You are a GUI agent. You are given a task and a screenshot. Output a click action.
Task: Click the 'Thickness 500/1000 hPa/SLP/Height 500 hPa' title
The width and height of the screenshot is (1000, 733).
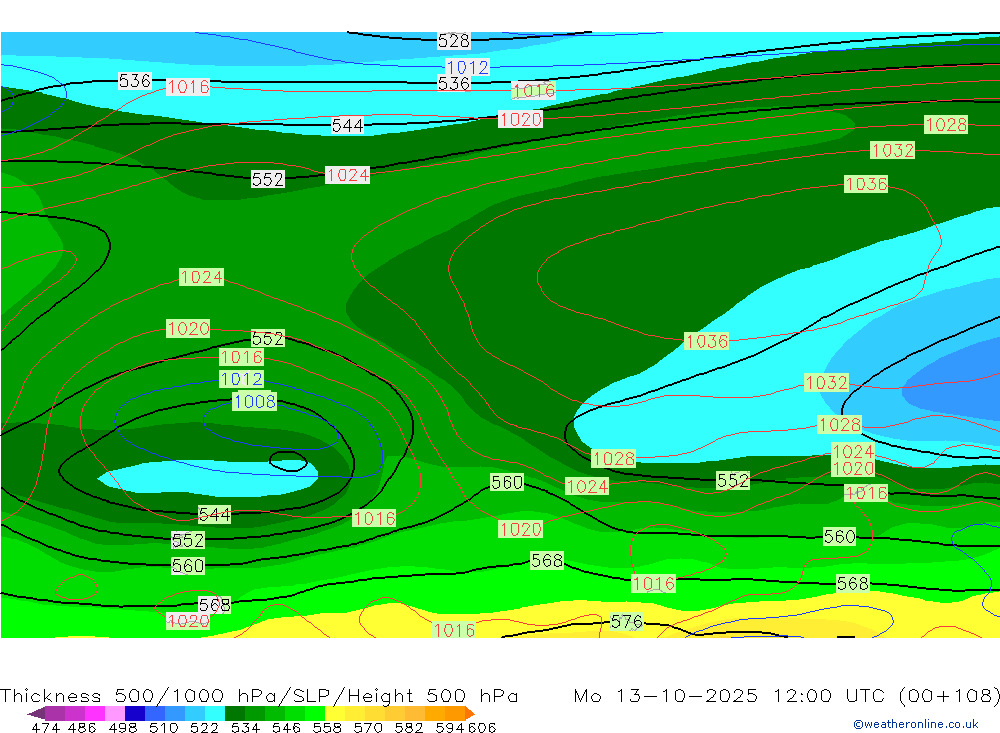coord(259,695)
